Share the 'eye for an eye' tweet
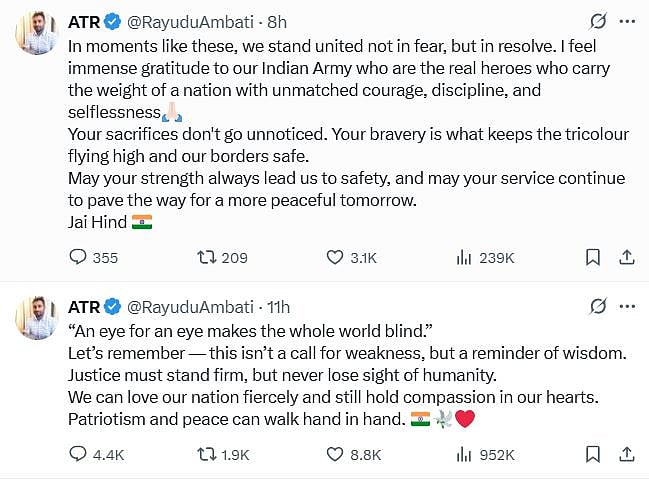The image size is (649, 481). click(x=627, y=454)
